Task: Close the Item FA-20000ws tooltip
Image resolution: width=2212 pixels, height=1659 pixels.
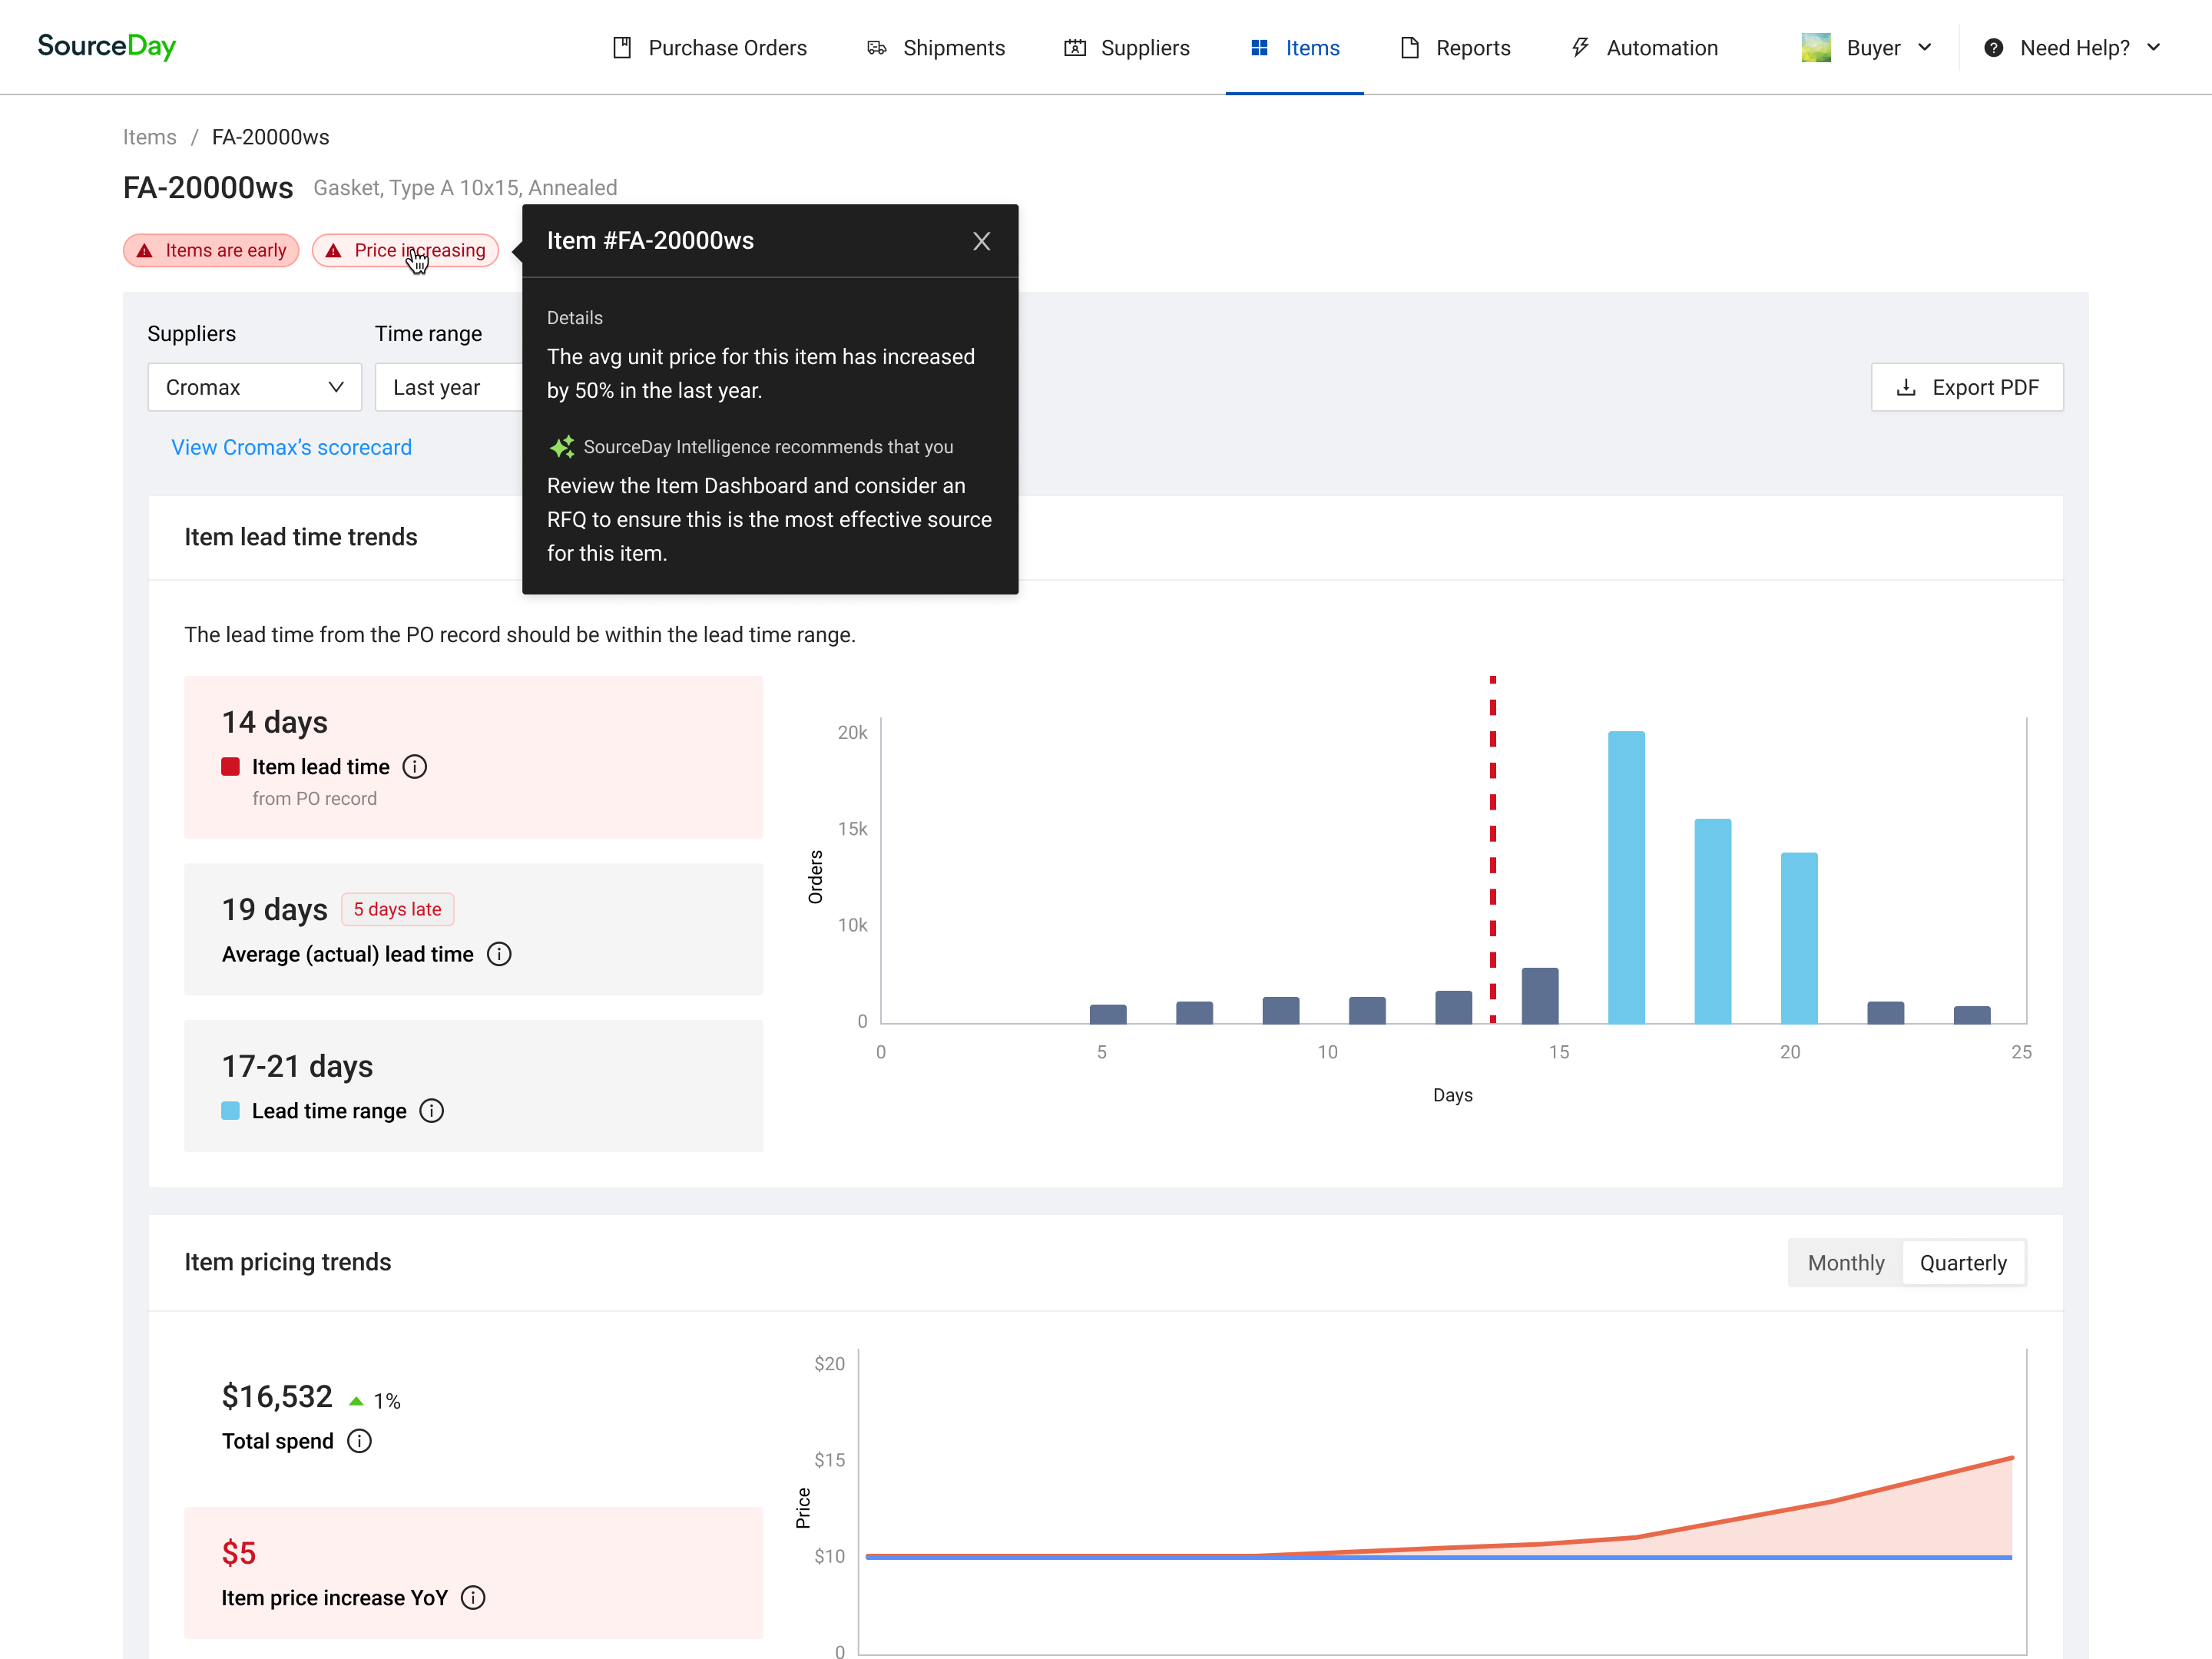Action: [982, 240]
